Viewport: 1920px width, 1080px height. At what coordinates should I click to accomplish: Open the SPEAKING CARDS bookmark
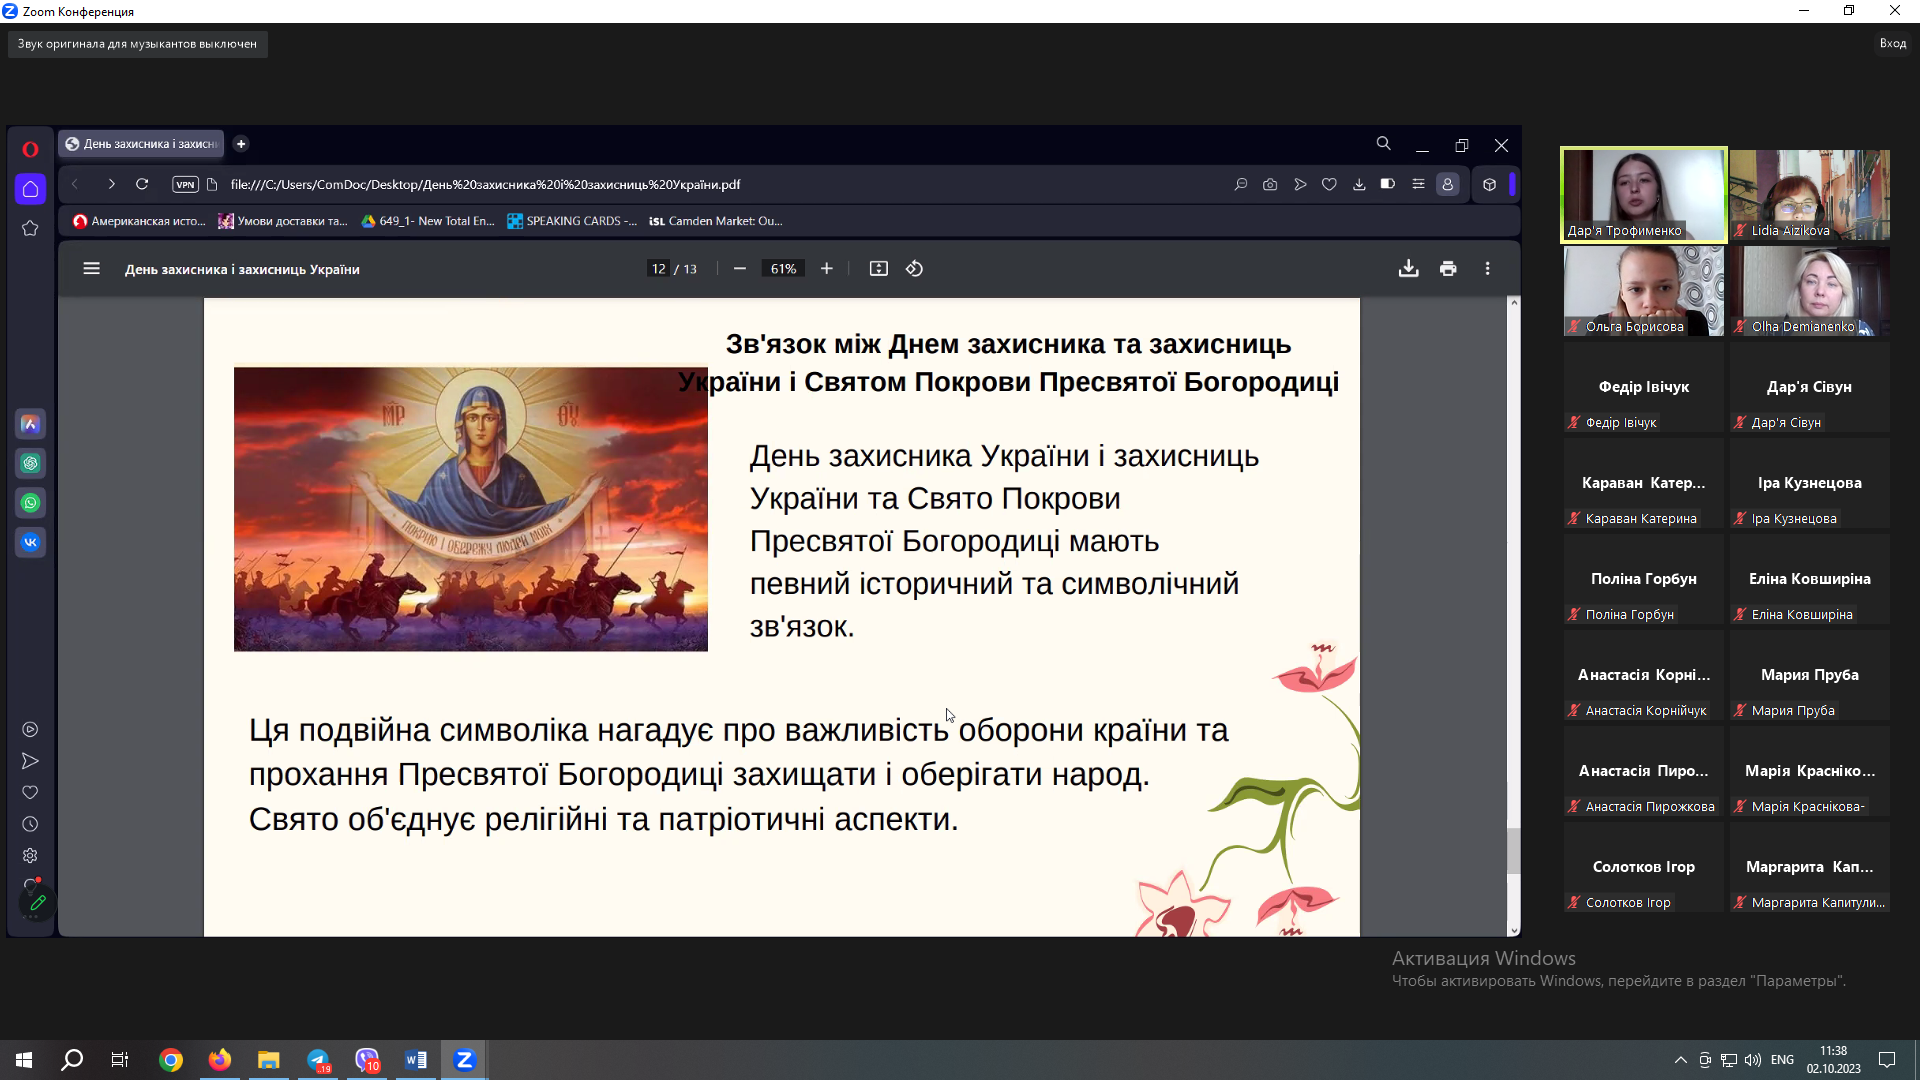click(x=572, y=221)
